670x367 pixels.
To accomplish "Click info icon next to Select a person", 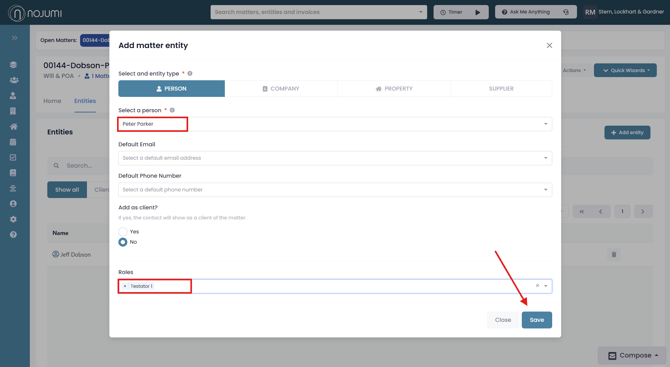I will [172, 110].
